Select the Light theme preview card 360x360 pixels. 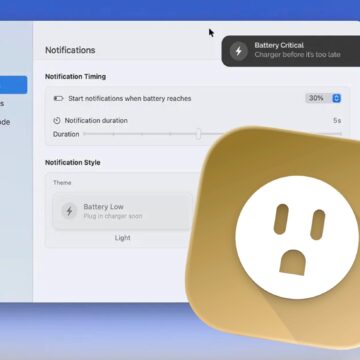[123, 212]
